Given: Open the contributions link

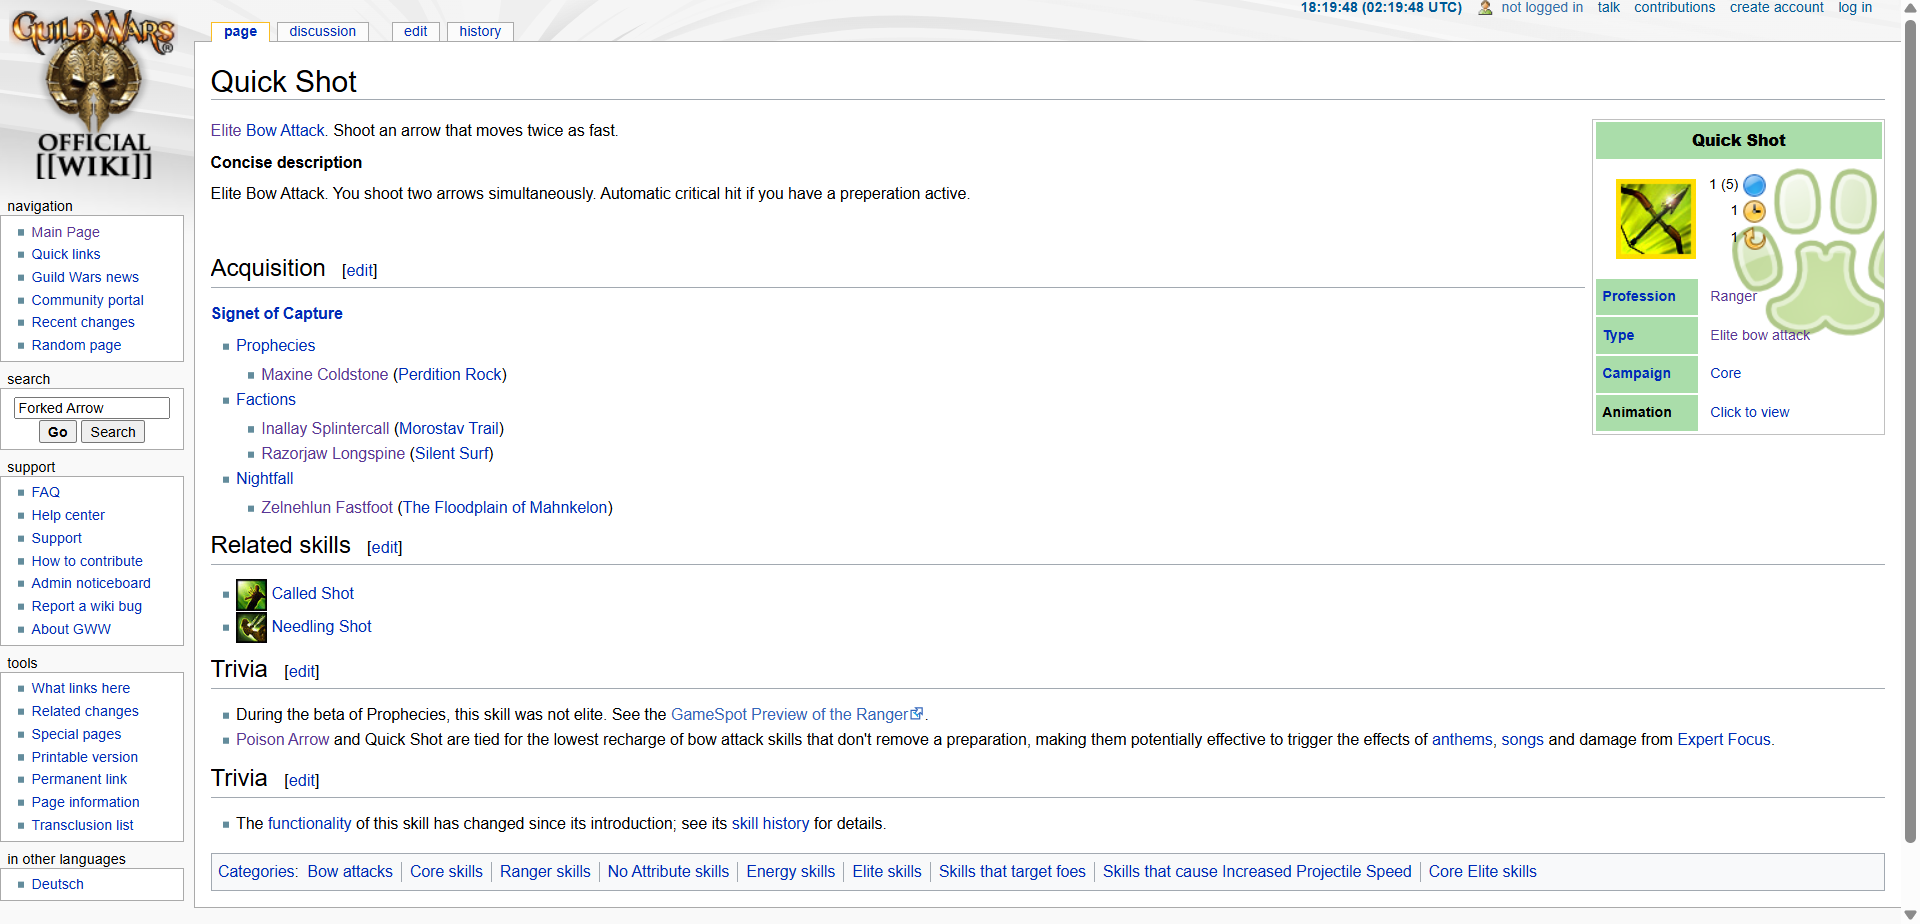Looking at the screenshot, I should [1674, 8].
